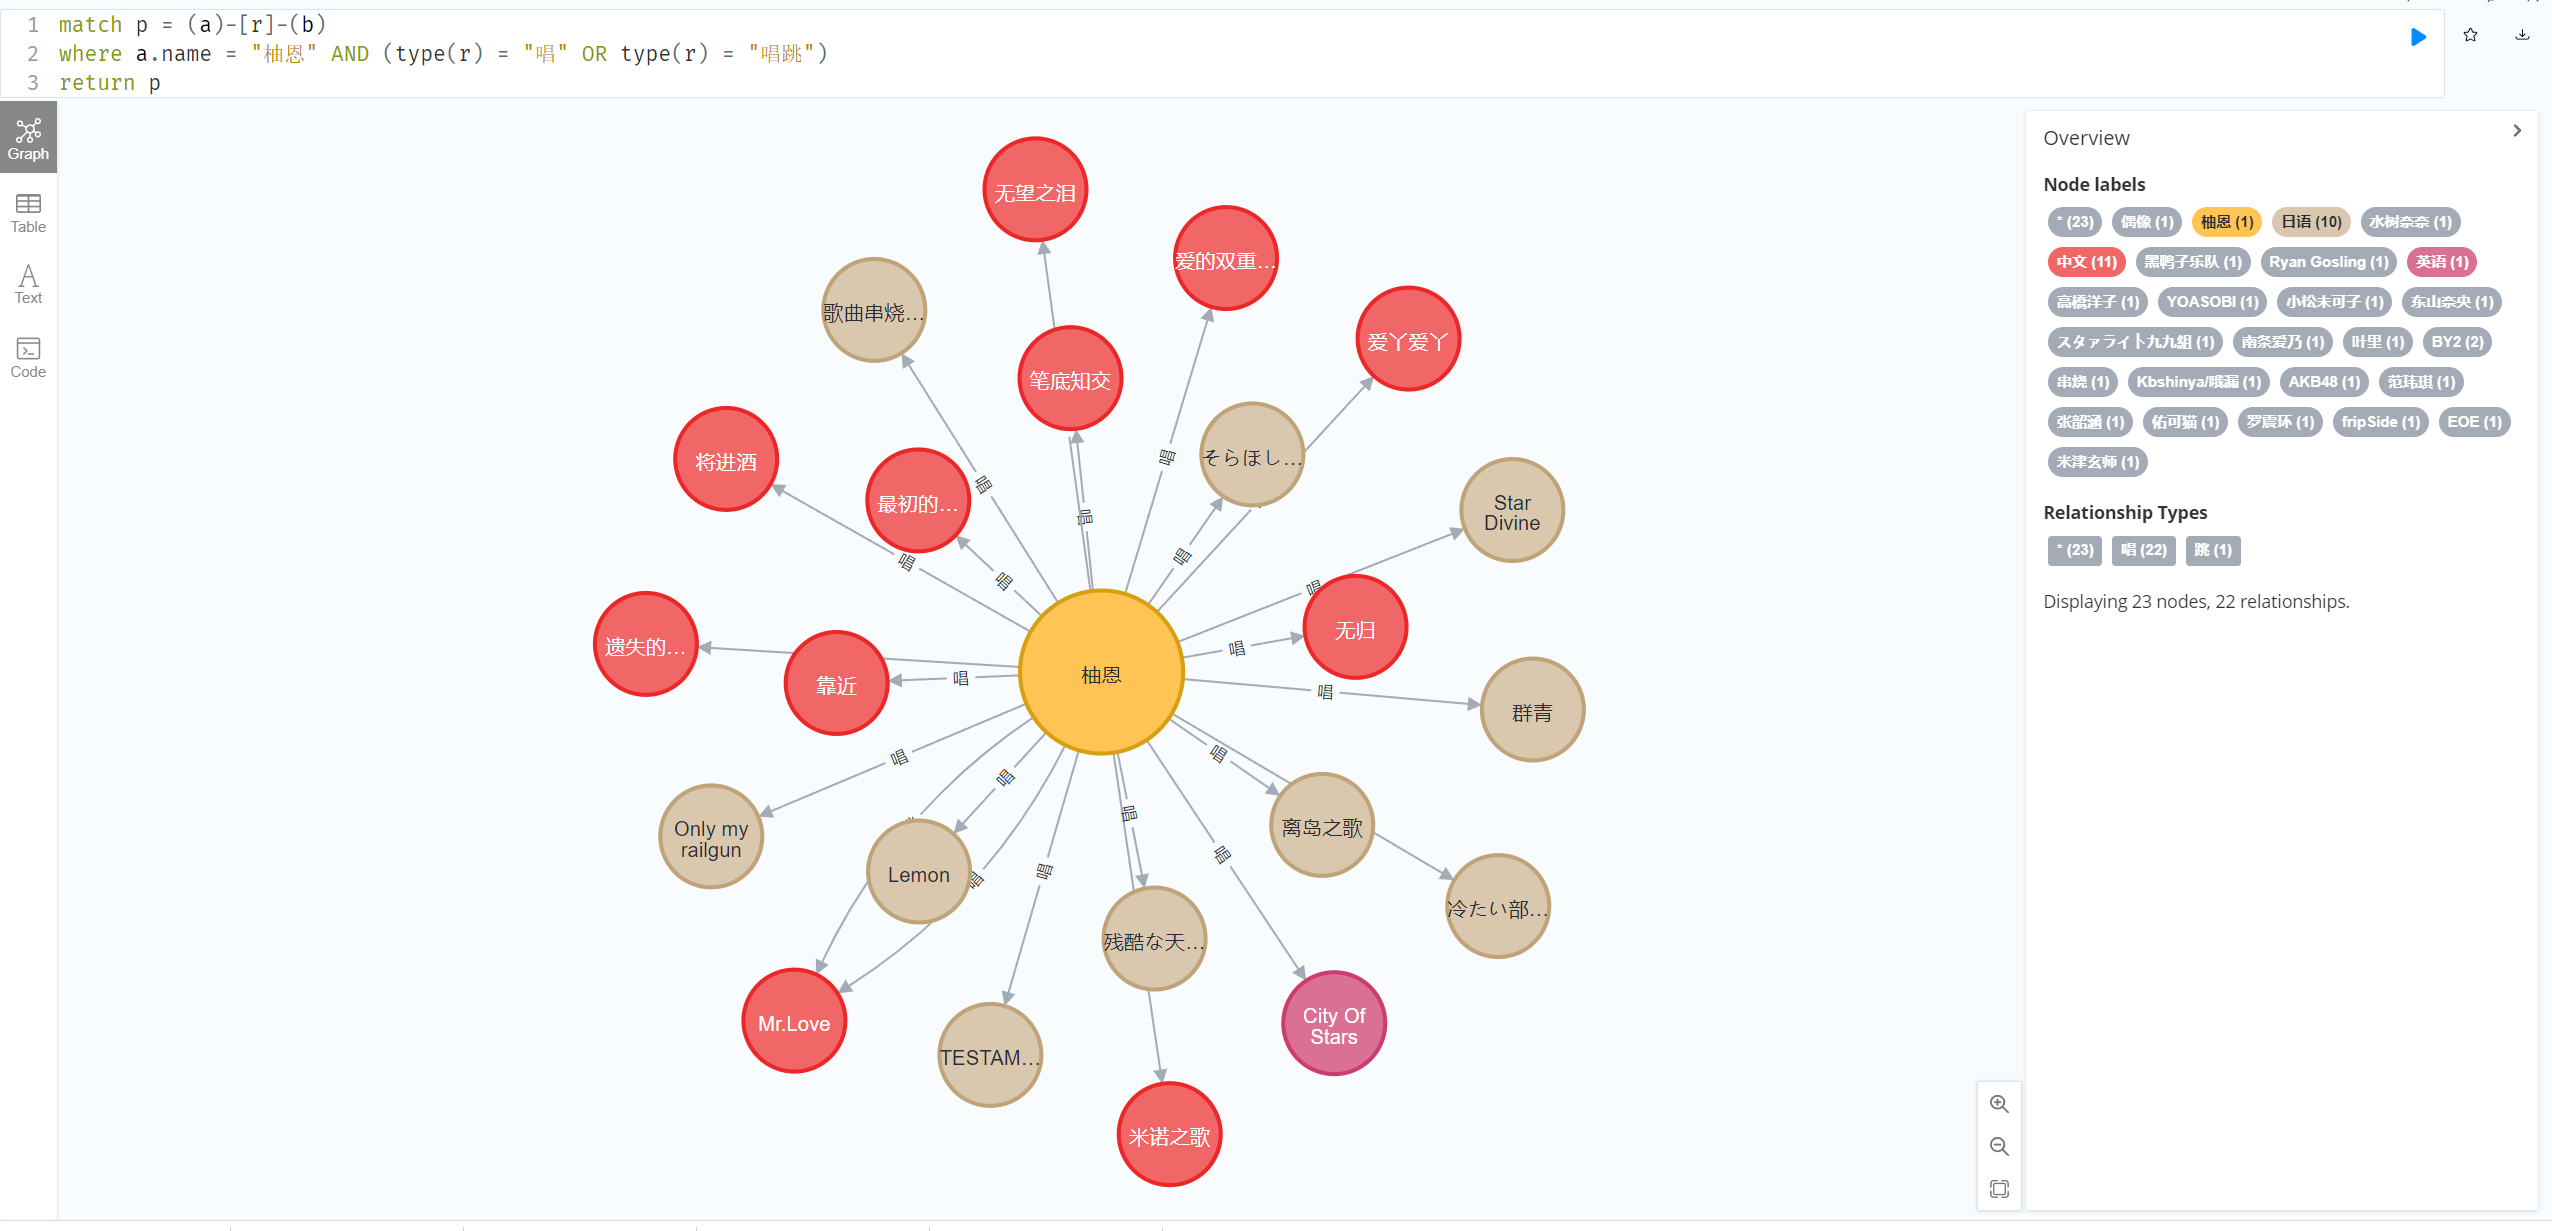Viewport: 2552px width, 1231px height.
Task: Click the red 中文 (11) label
Action: 2086,262
